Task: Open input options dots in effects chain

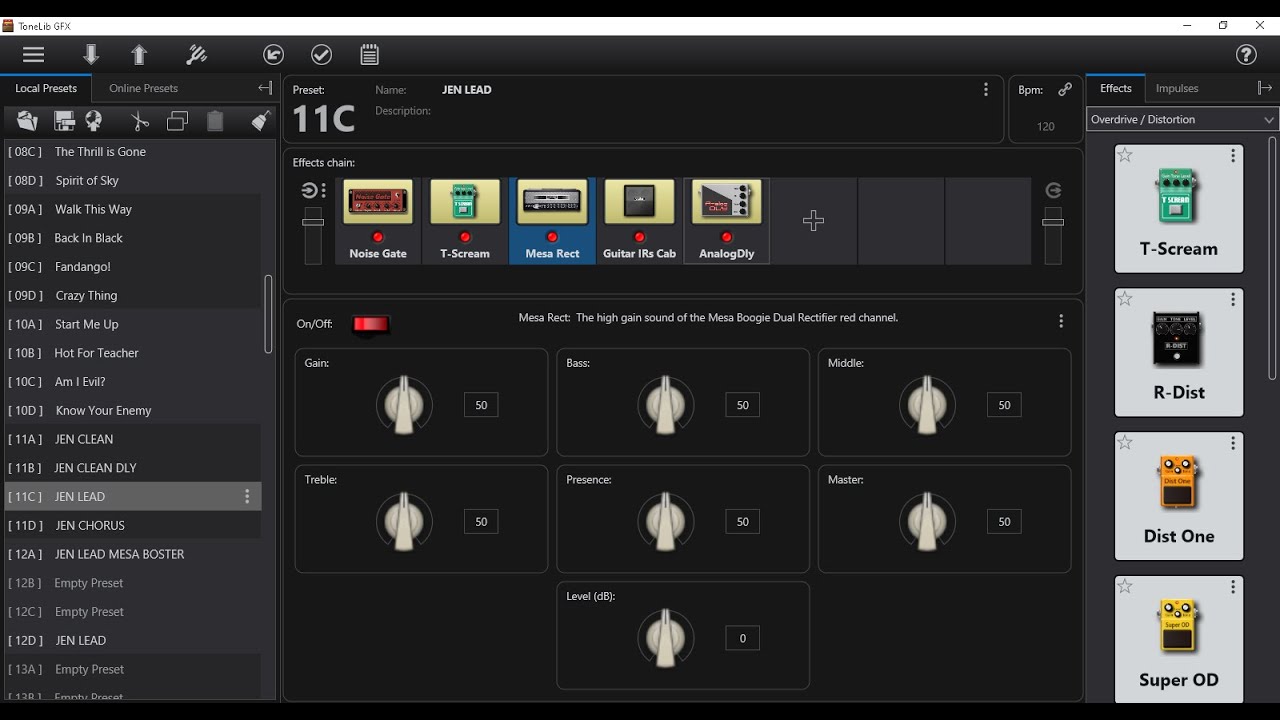Action: tap(323, 190)
